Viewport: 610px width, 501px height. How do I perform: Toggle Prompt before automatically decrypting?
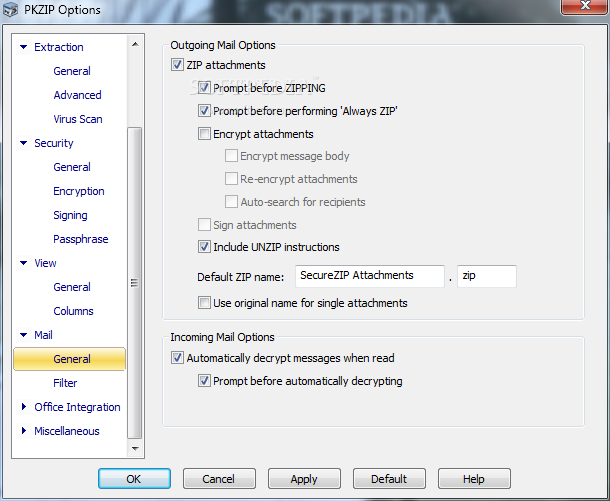[x=204, y=380]
